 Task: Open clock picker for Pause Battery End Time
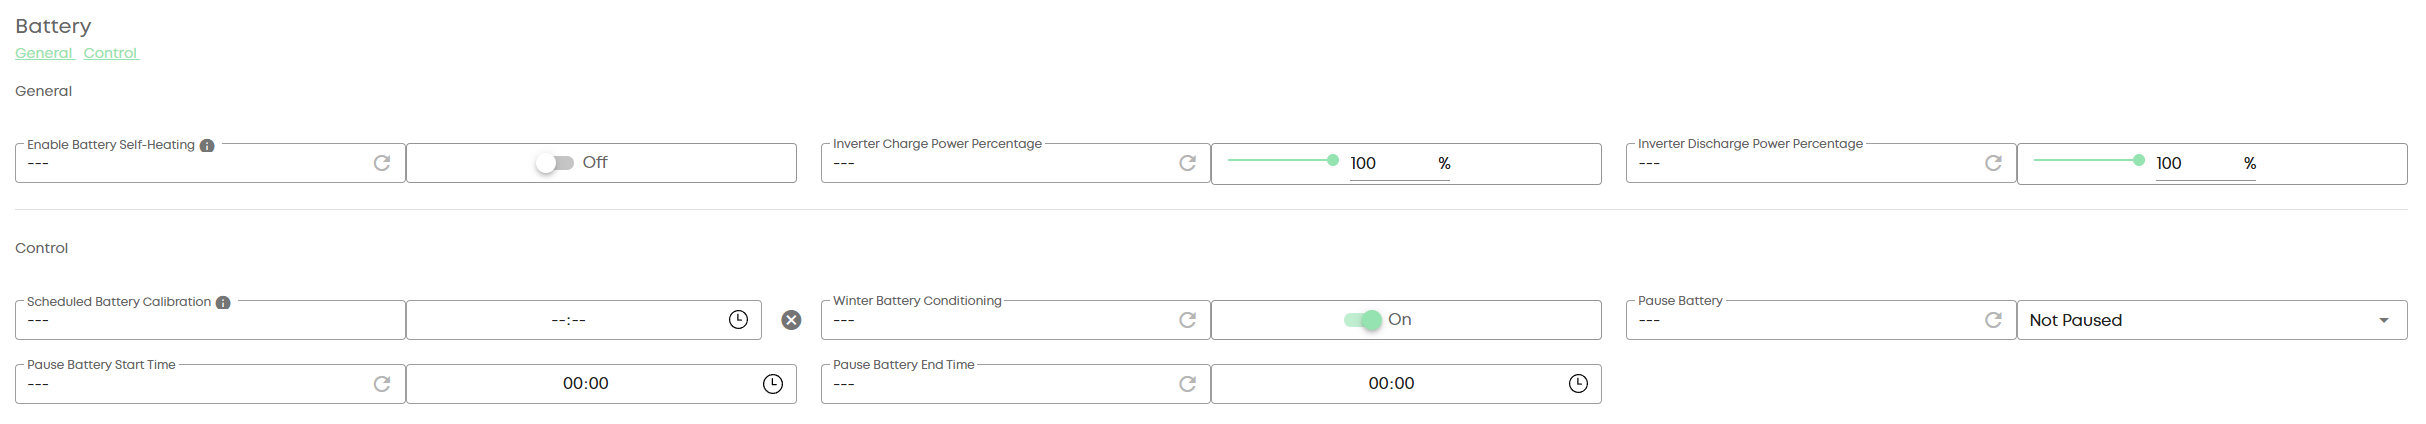[x=1578, y=384]
